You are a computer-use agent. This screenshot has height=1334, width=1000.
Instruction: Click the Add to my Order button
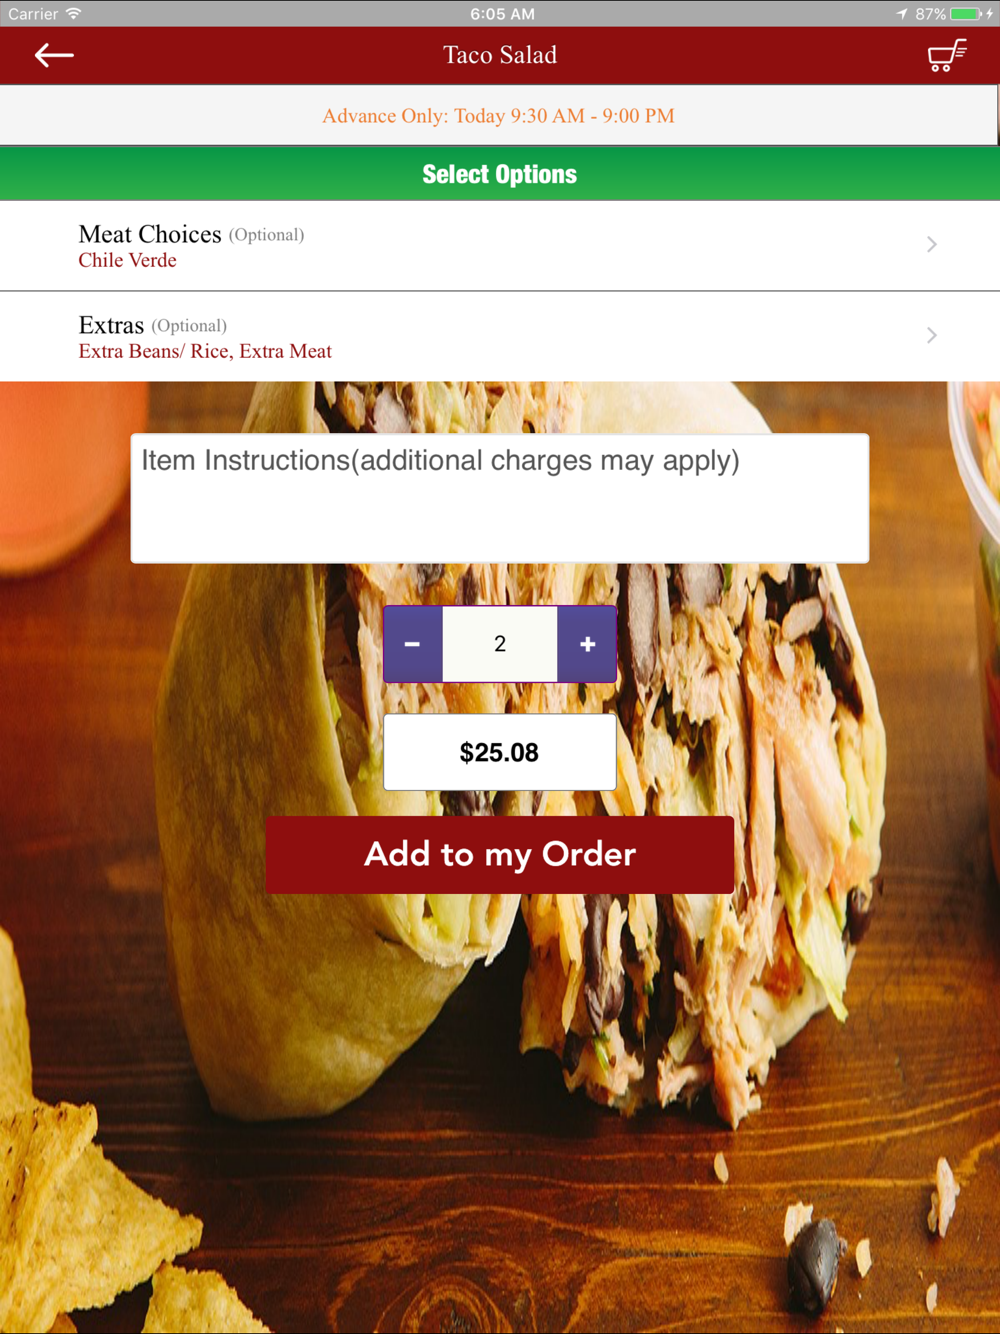[x=500, y=855]
